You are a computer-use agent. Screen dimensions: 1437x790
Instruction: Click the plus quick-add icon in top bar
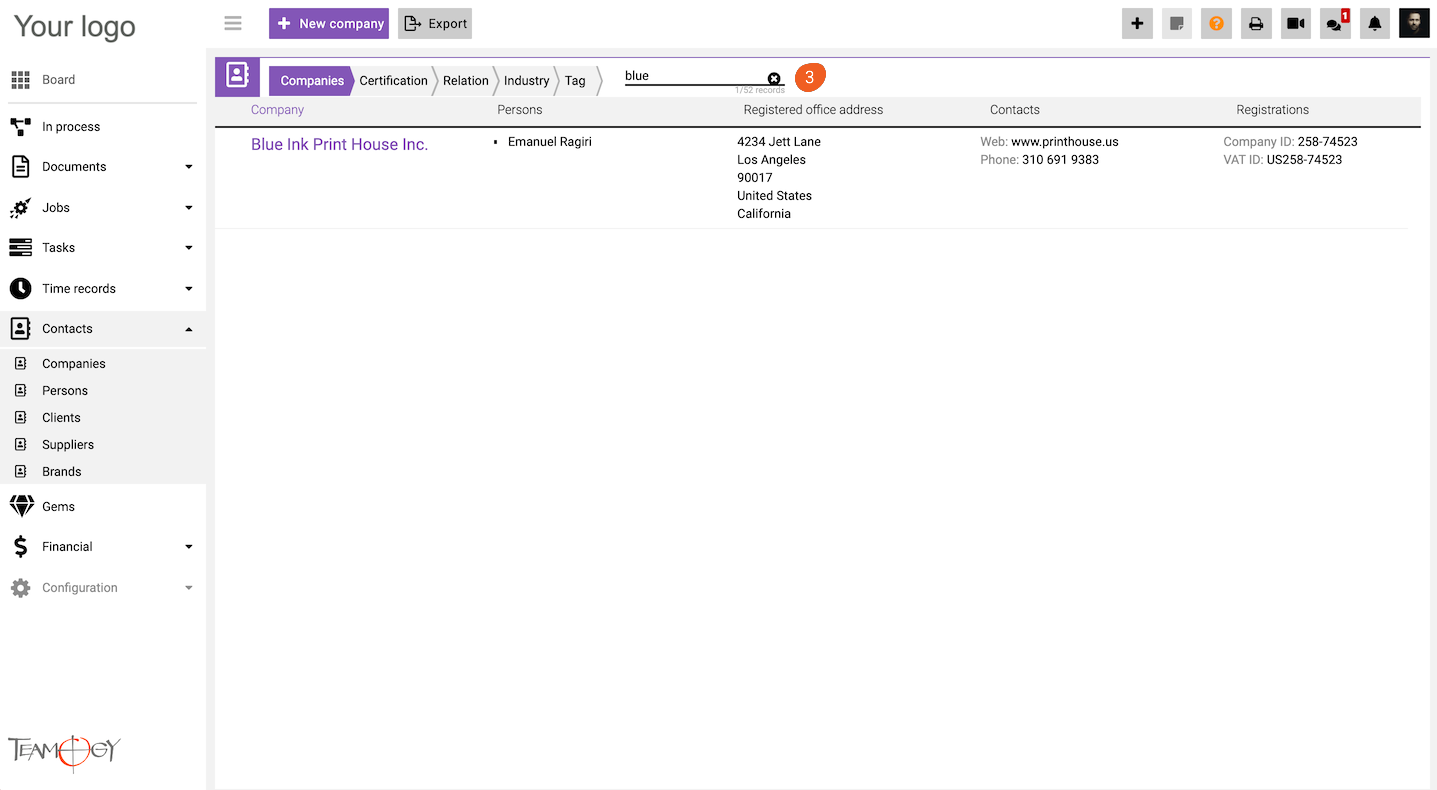1137,24
